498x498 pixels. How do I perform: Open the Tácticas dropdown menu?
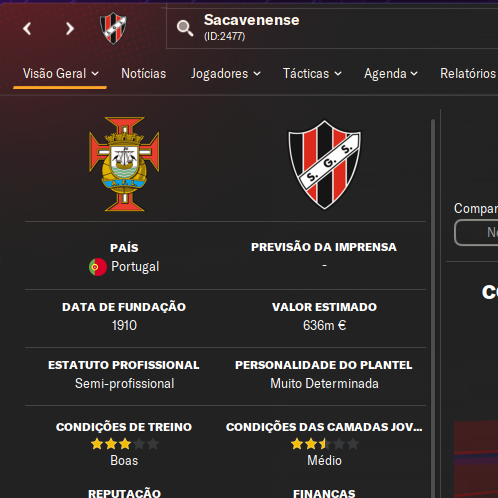coord(312,74)
